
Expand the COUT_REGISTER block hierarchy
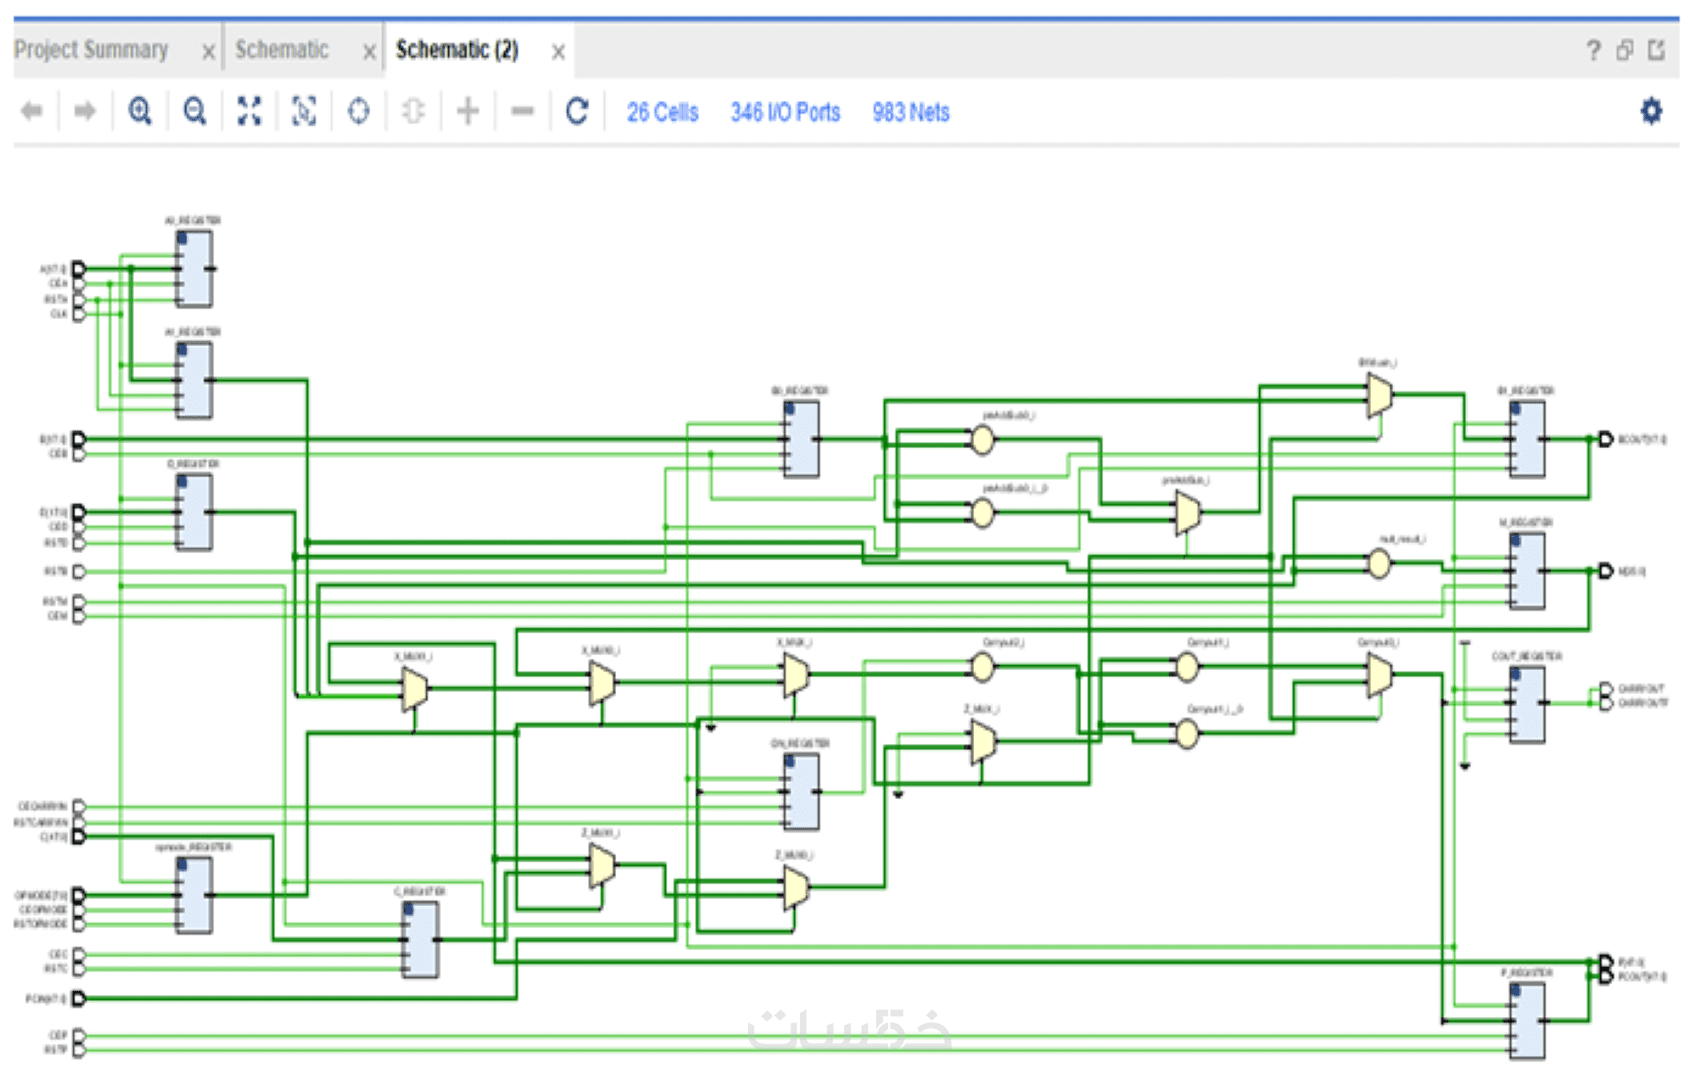click(x=1516, y=675)
